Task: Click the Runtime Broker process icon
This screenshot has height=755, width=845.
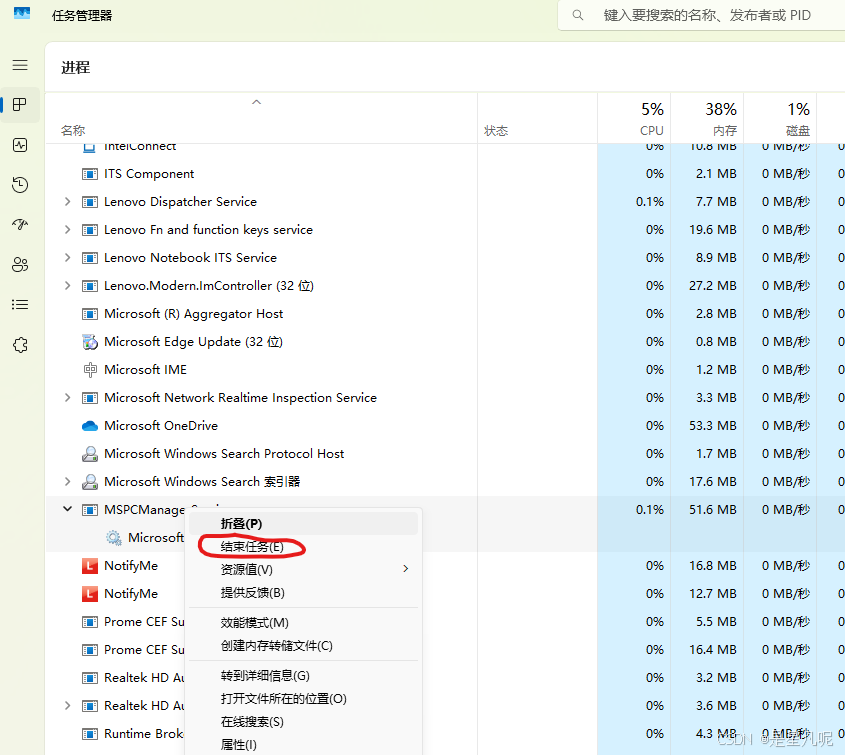Action: (89, 734)
